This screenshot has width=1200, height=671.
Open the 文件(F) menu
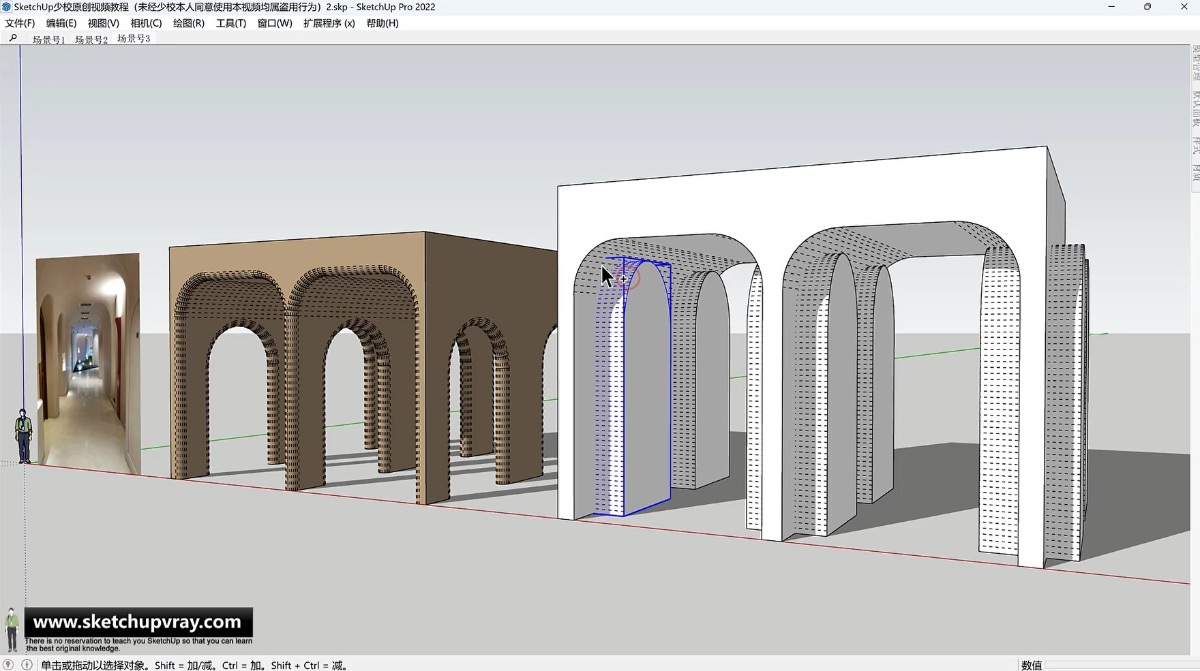[20, 23]
